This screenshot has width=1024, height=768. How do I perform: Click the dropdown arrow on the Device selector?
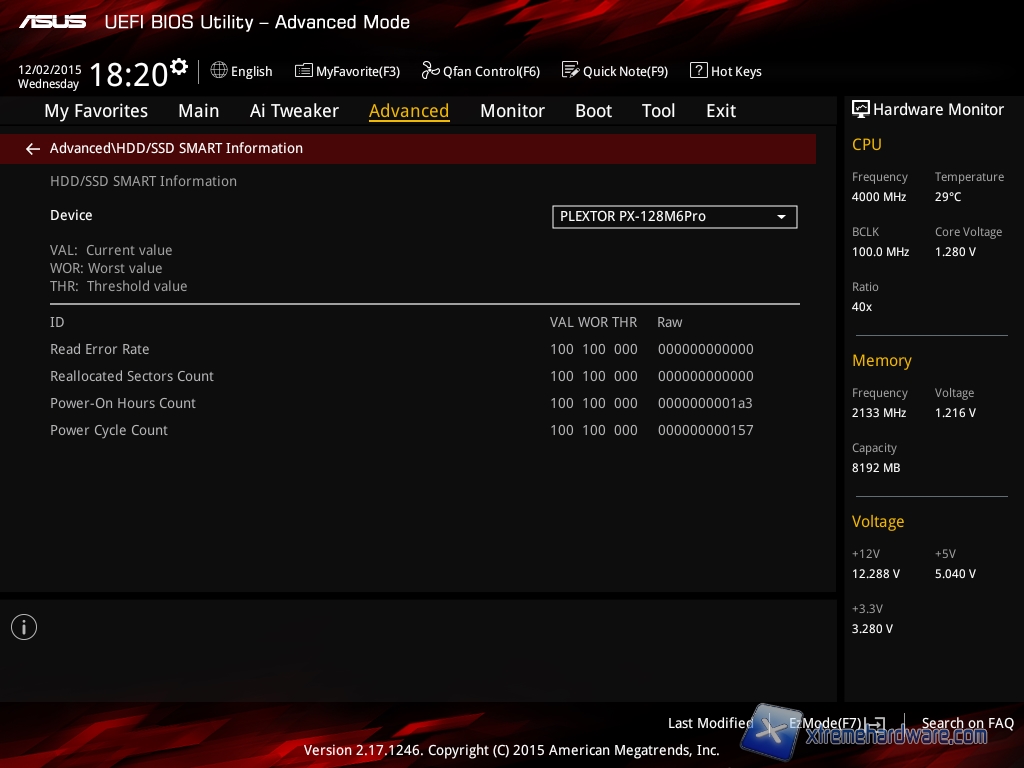coord(782,217)
